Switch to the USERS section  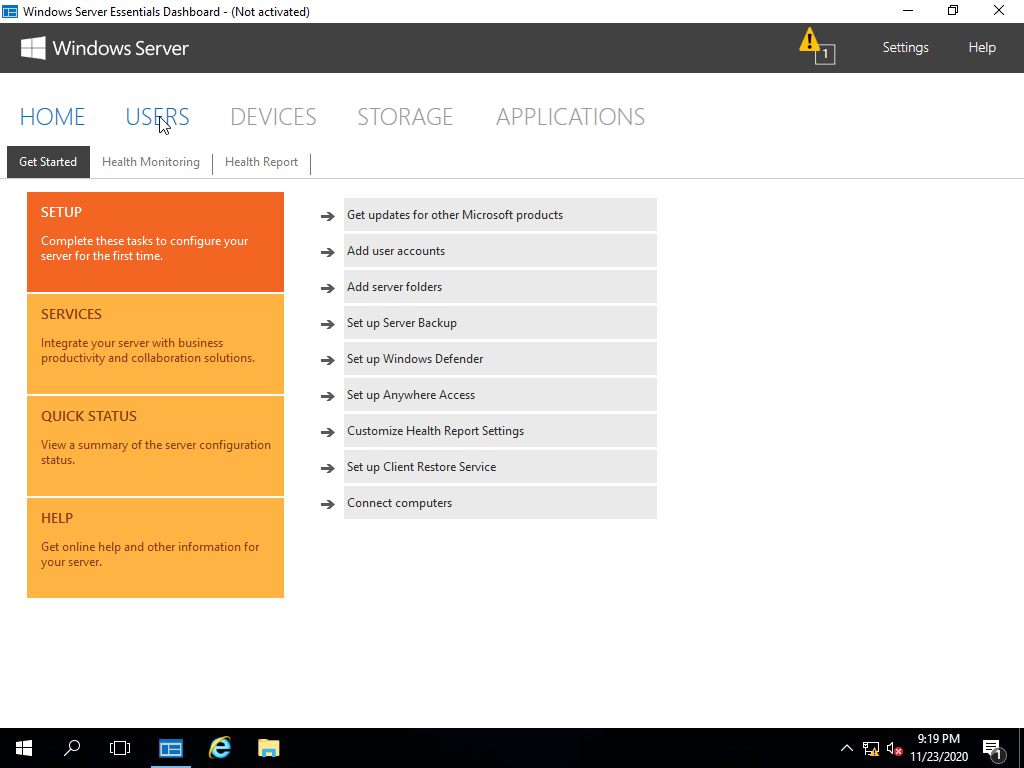(x=157, y=117)
